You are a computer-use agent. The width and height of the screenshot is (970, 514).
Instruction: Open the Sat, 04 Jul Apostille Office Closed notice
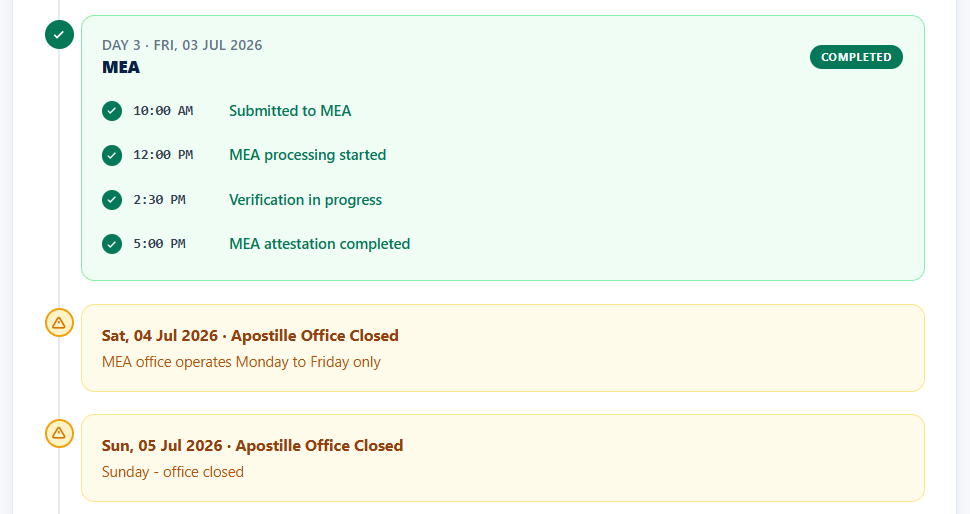[503, 348]
